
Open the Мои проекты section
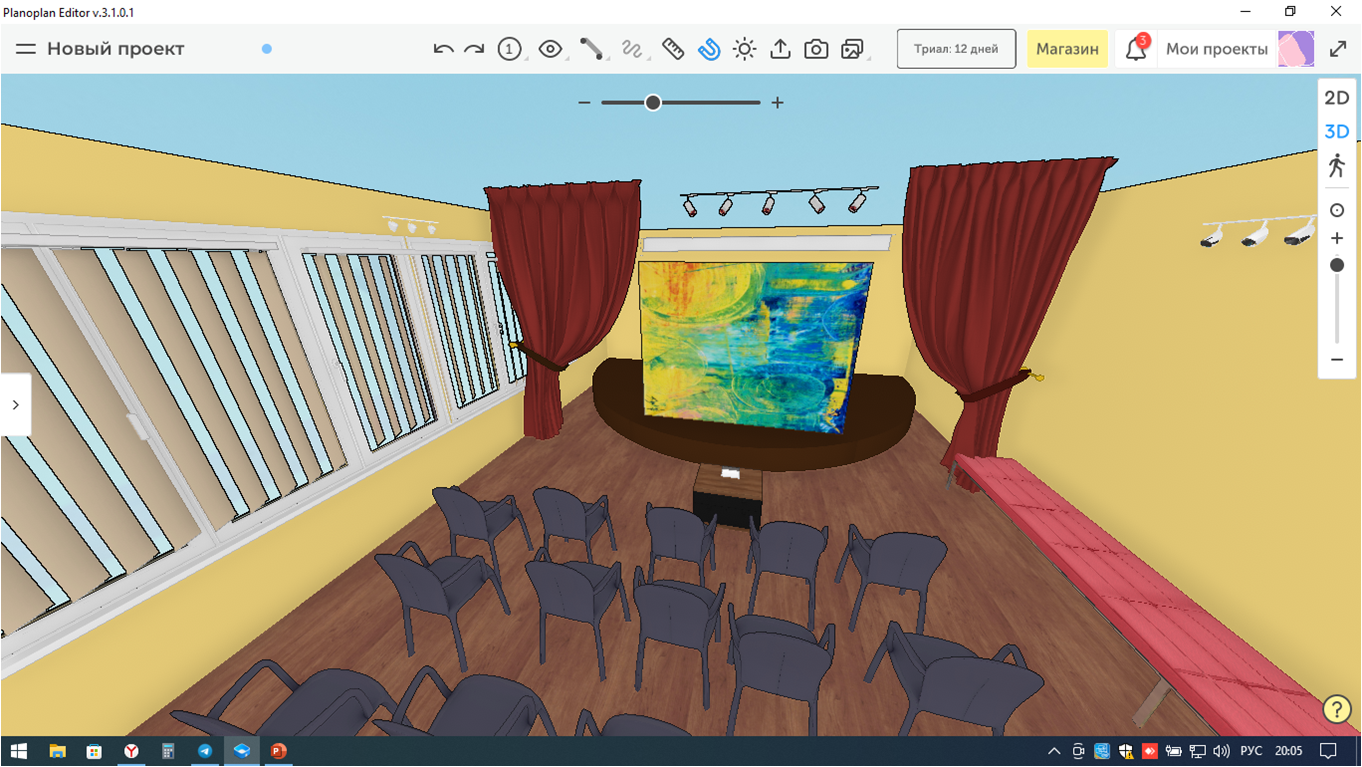1216,49
